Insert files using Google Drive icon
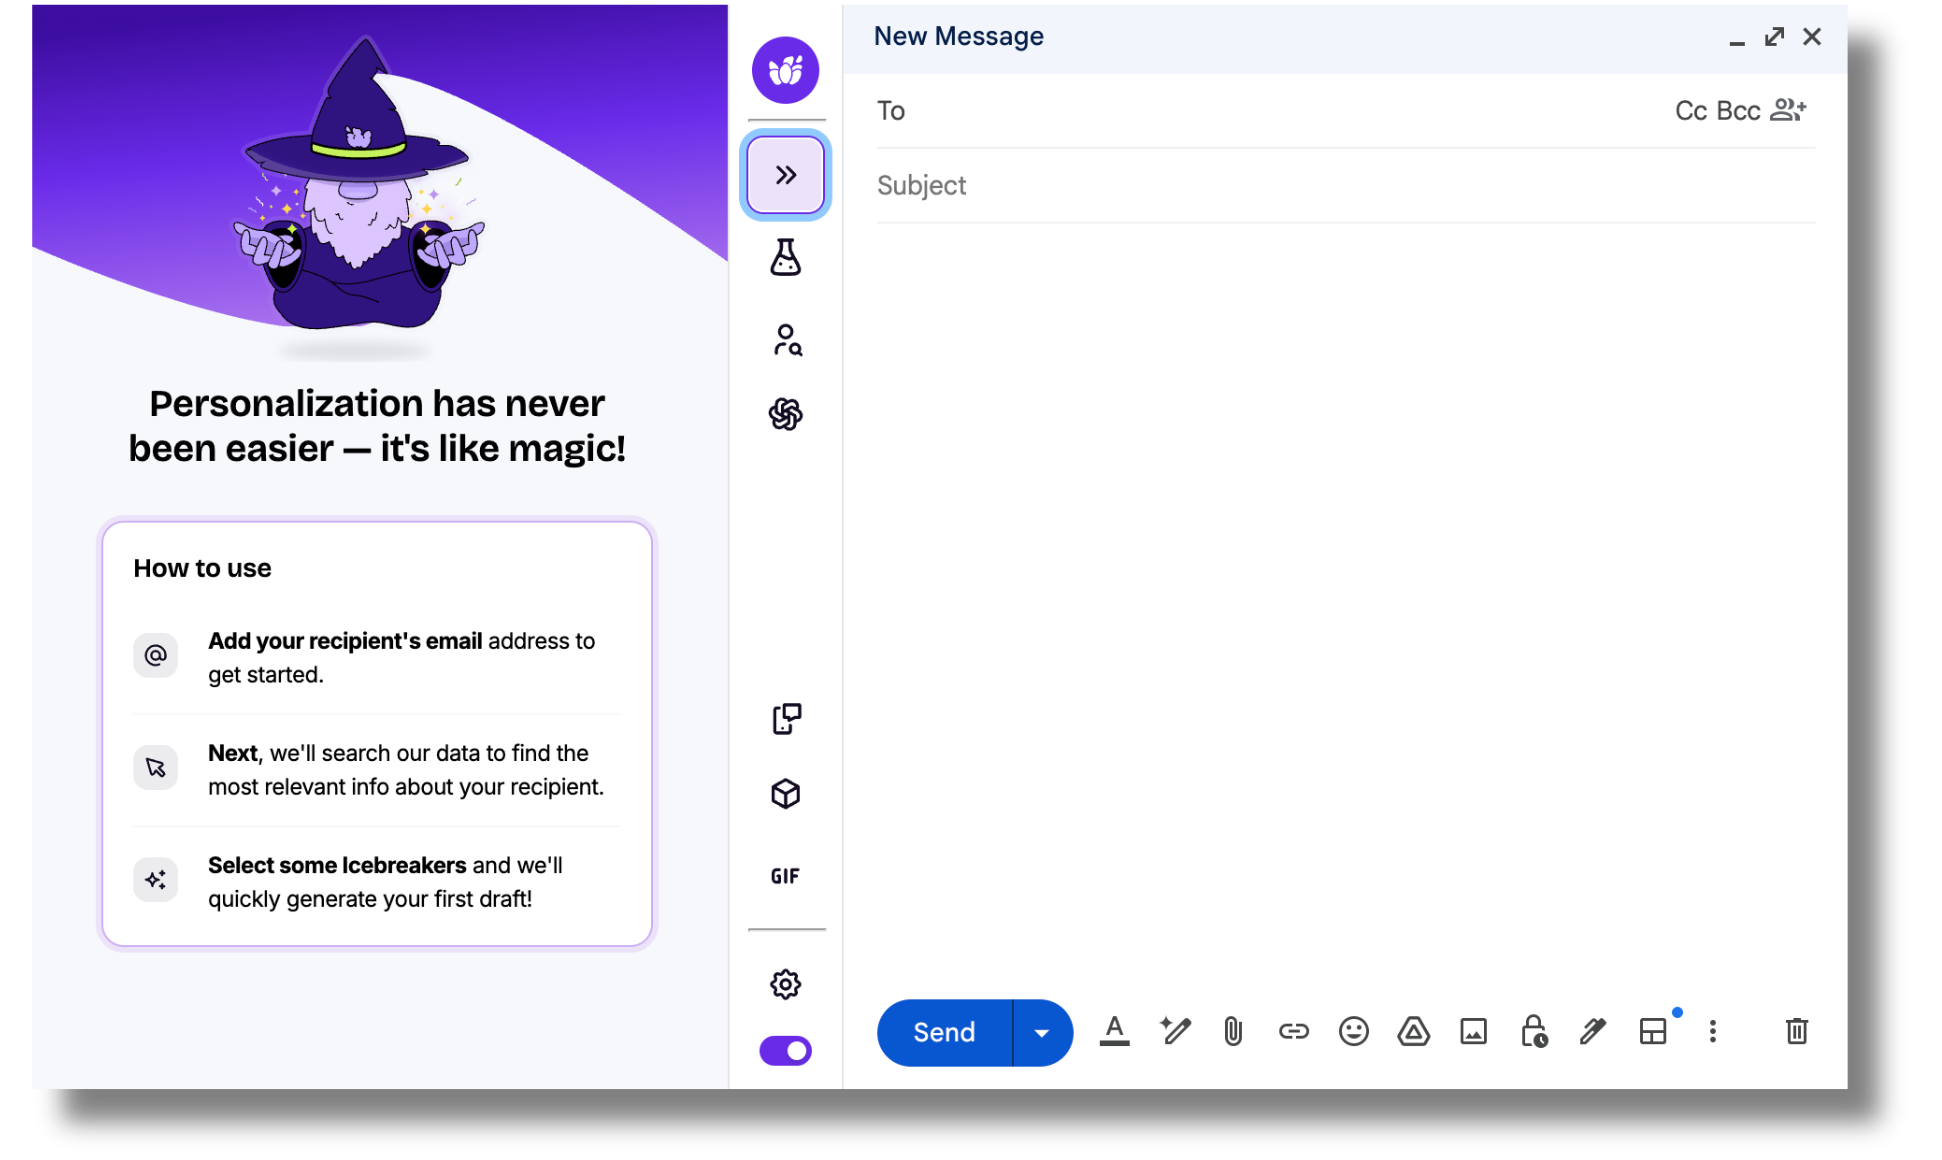The image size is (1942, 1160). (1413, 1031)
